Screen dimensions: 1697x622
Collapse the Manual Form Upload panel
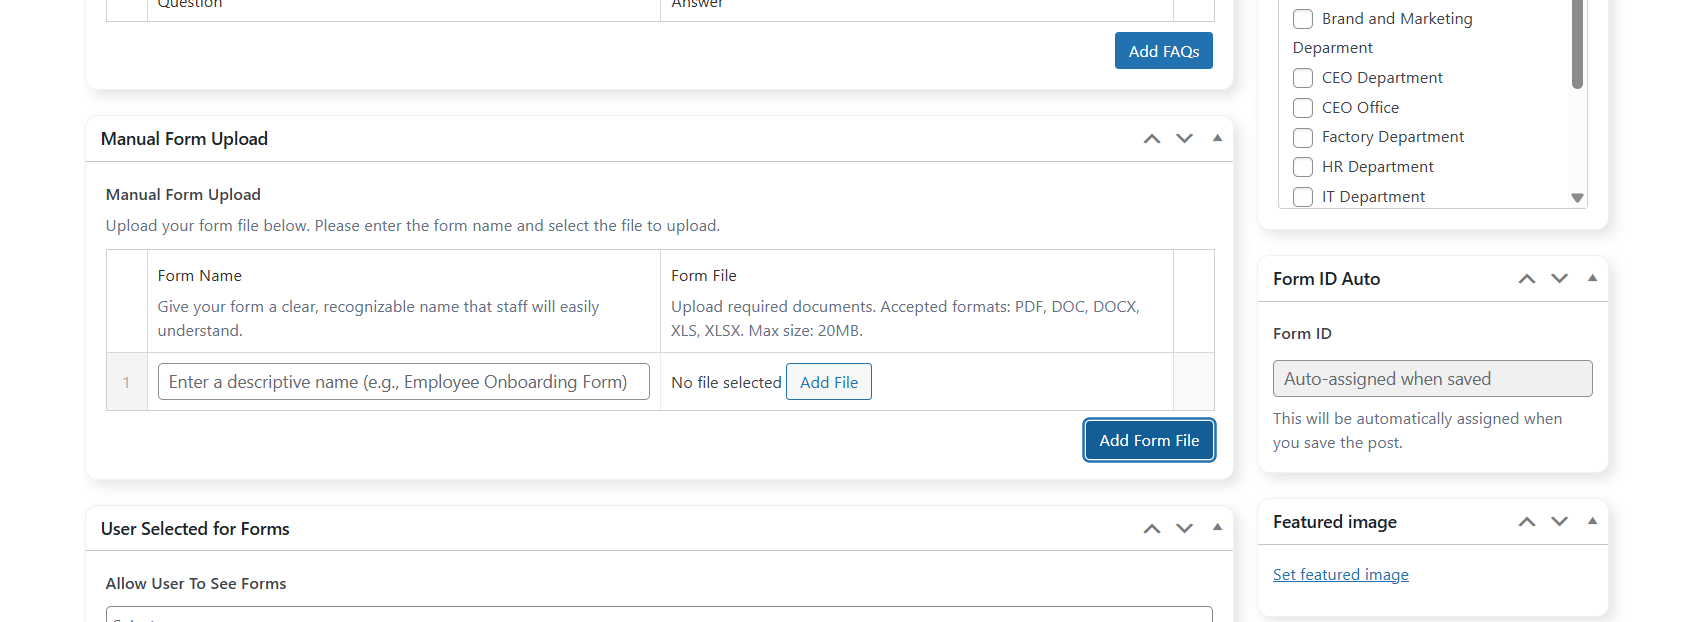(x=1217, y=139)
